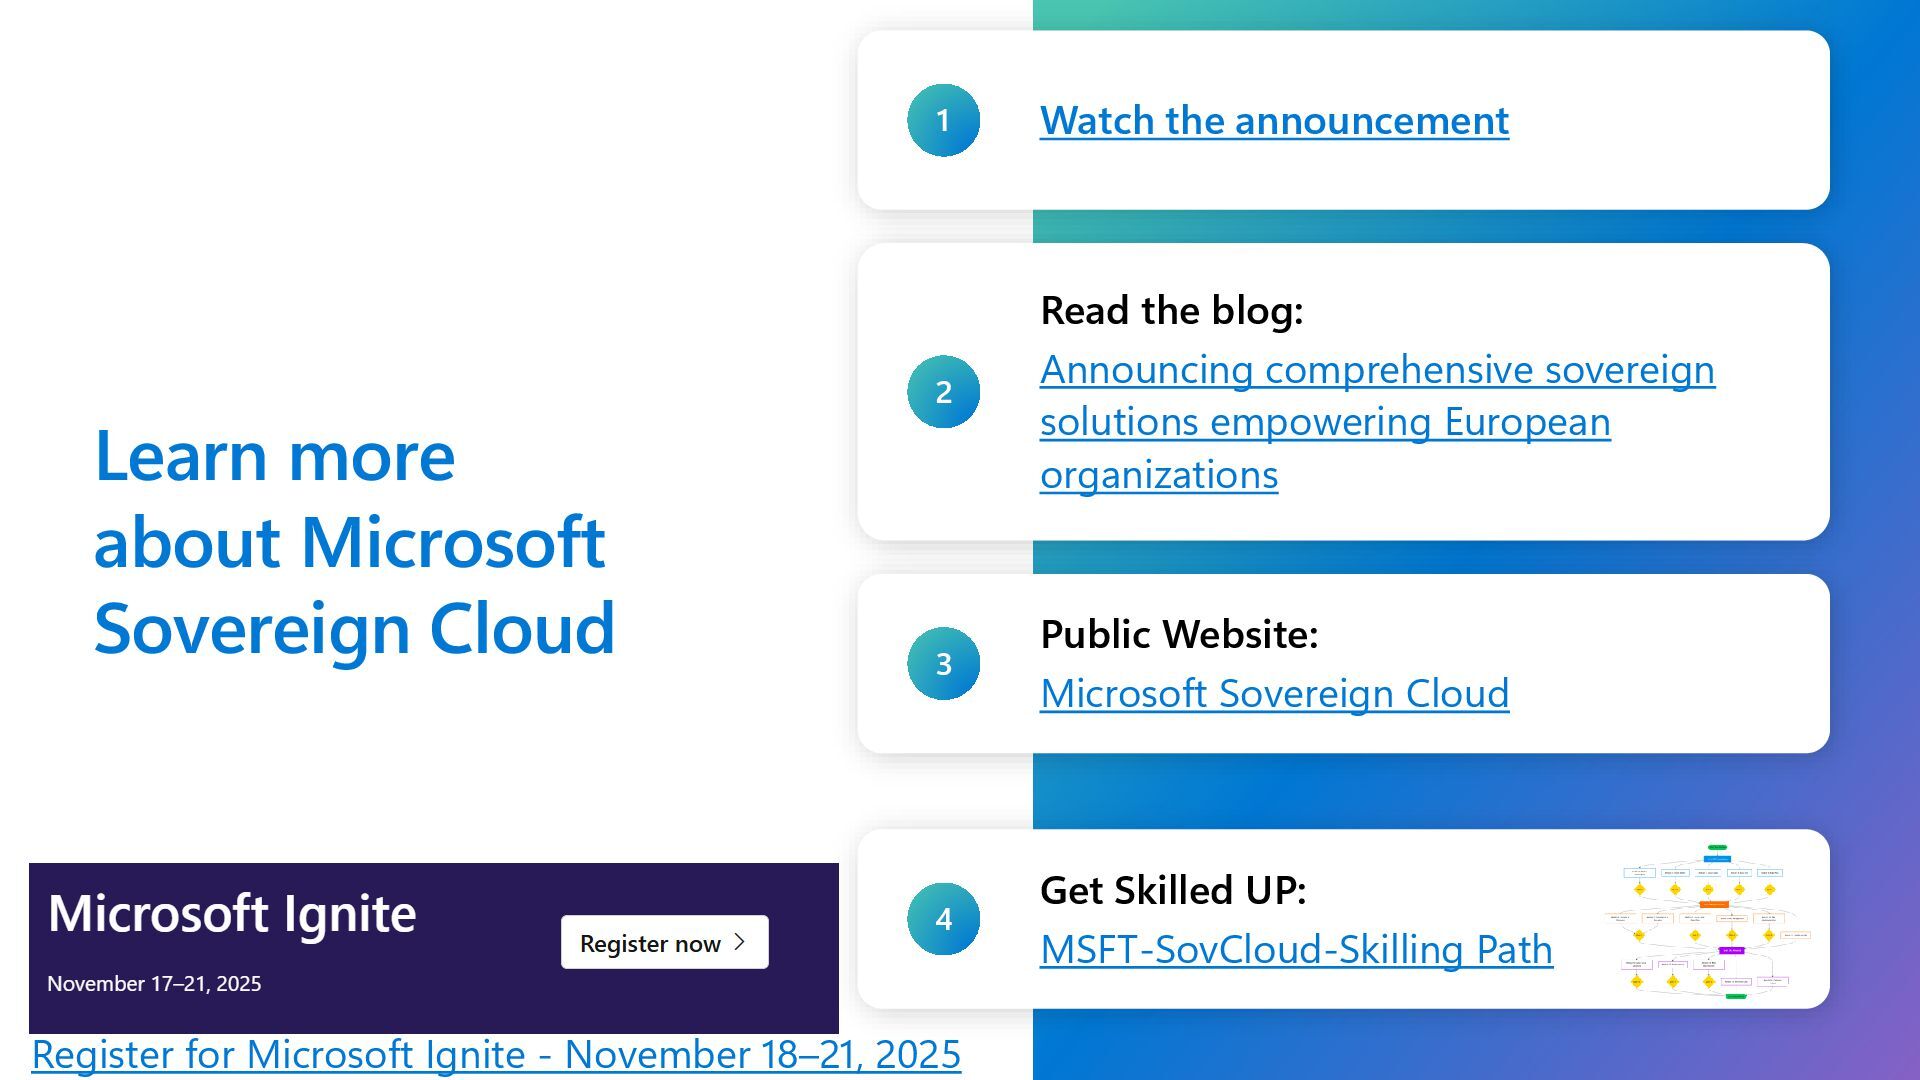1920x1080 pixels.
Task: Click the number 1 circle icon
Action: 943,120
